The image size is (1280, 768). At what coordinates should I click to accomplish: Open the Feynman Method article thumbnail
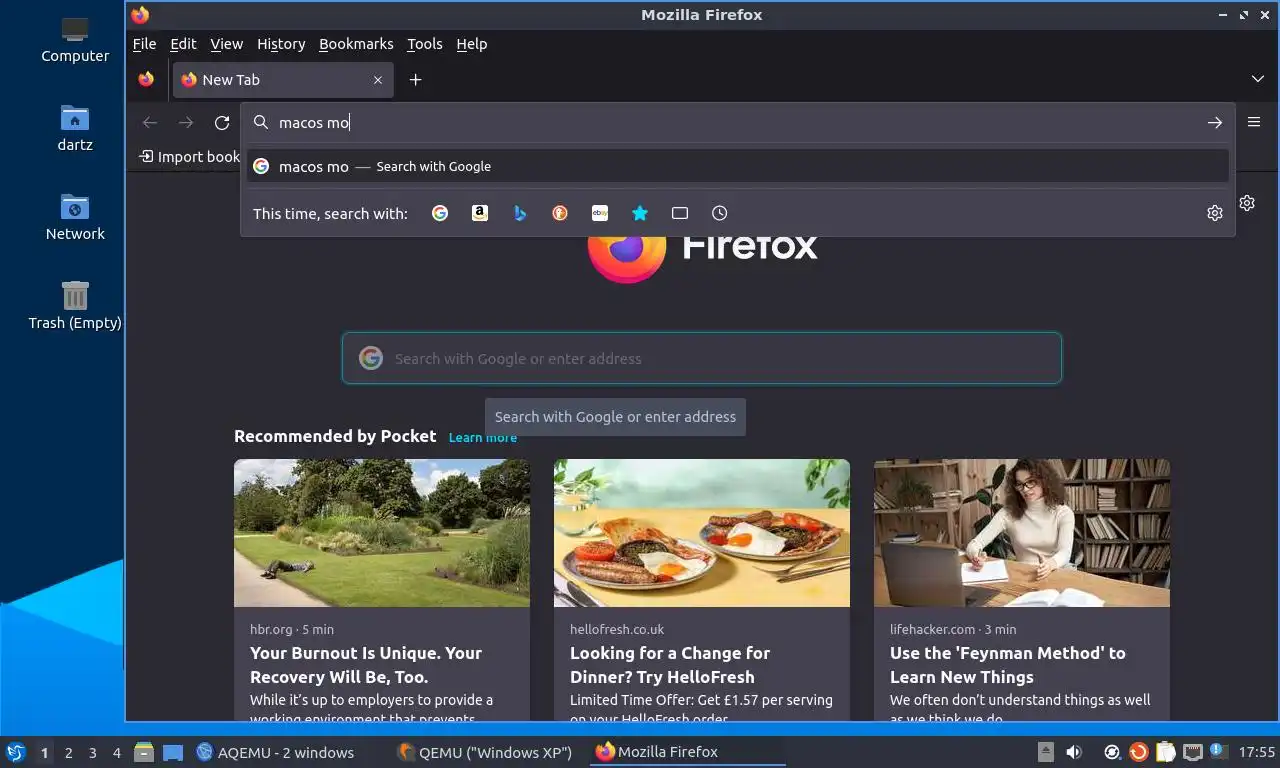click(1022, 533)
